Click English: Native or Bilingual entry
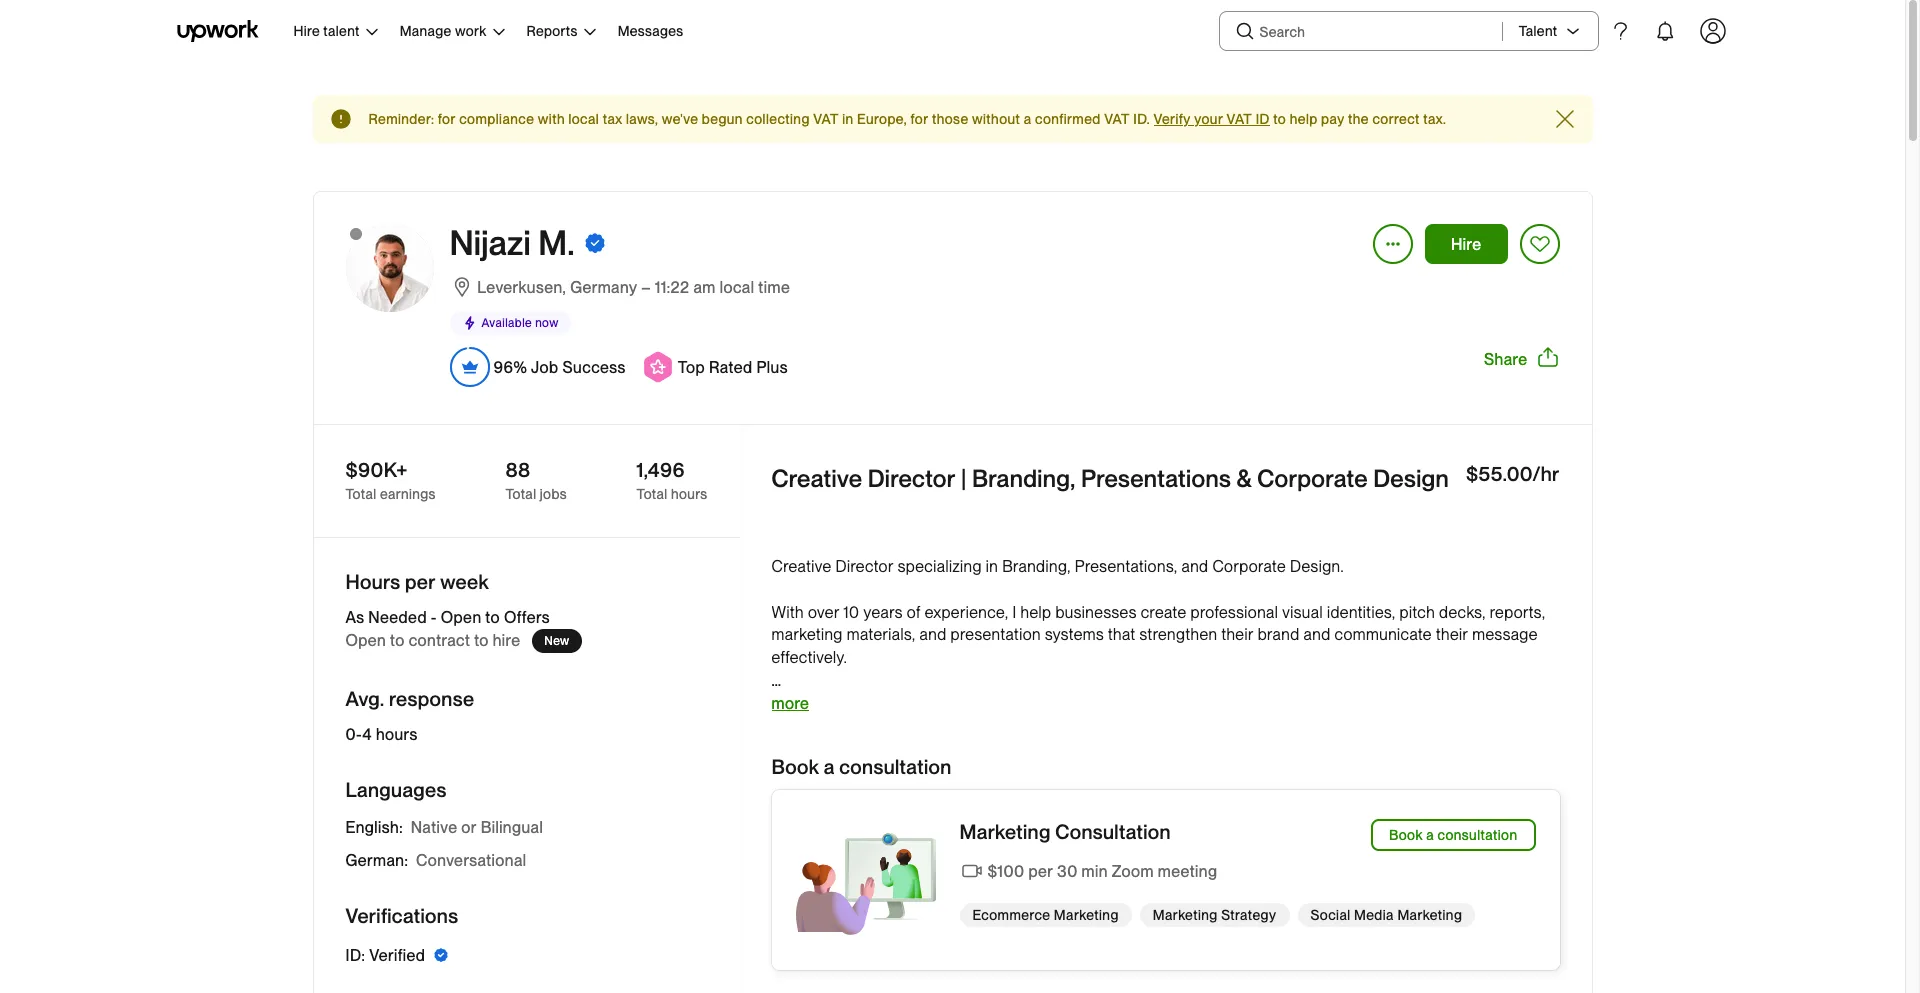The image size is (1920, 993). coord(444,827)
